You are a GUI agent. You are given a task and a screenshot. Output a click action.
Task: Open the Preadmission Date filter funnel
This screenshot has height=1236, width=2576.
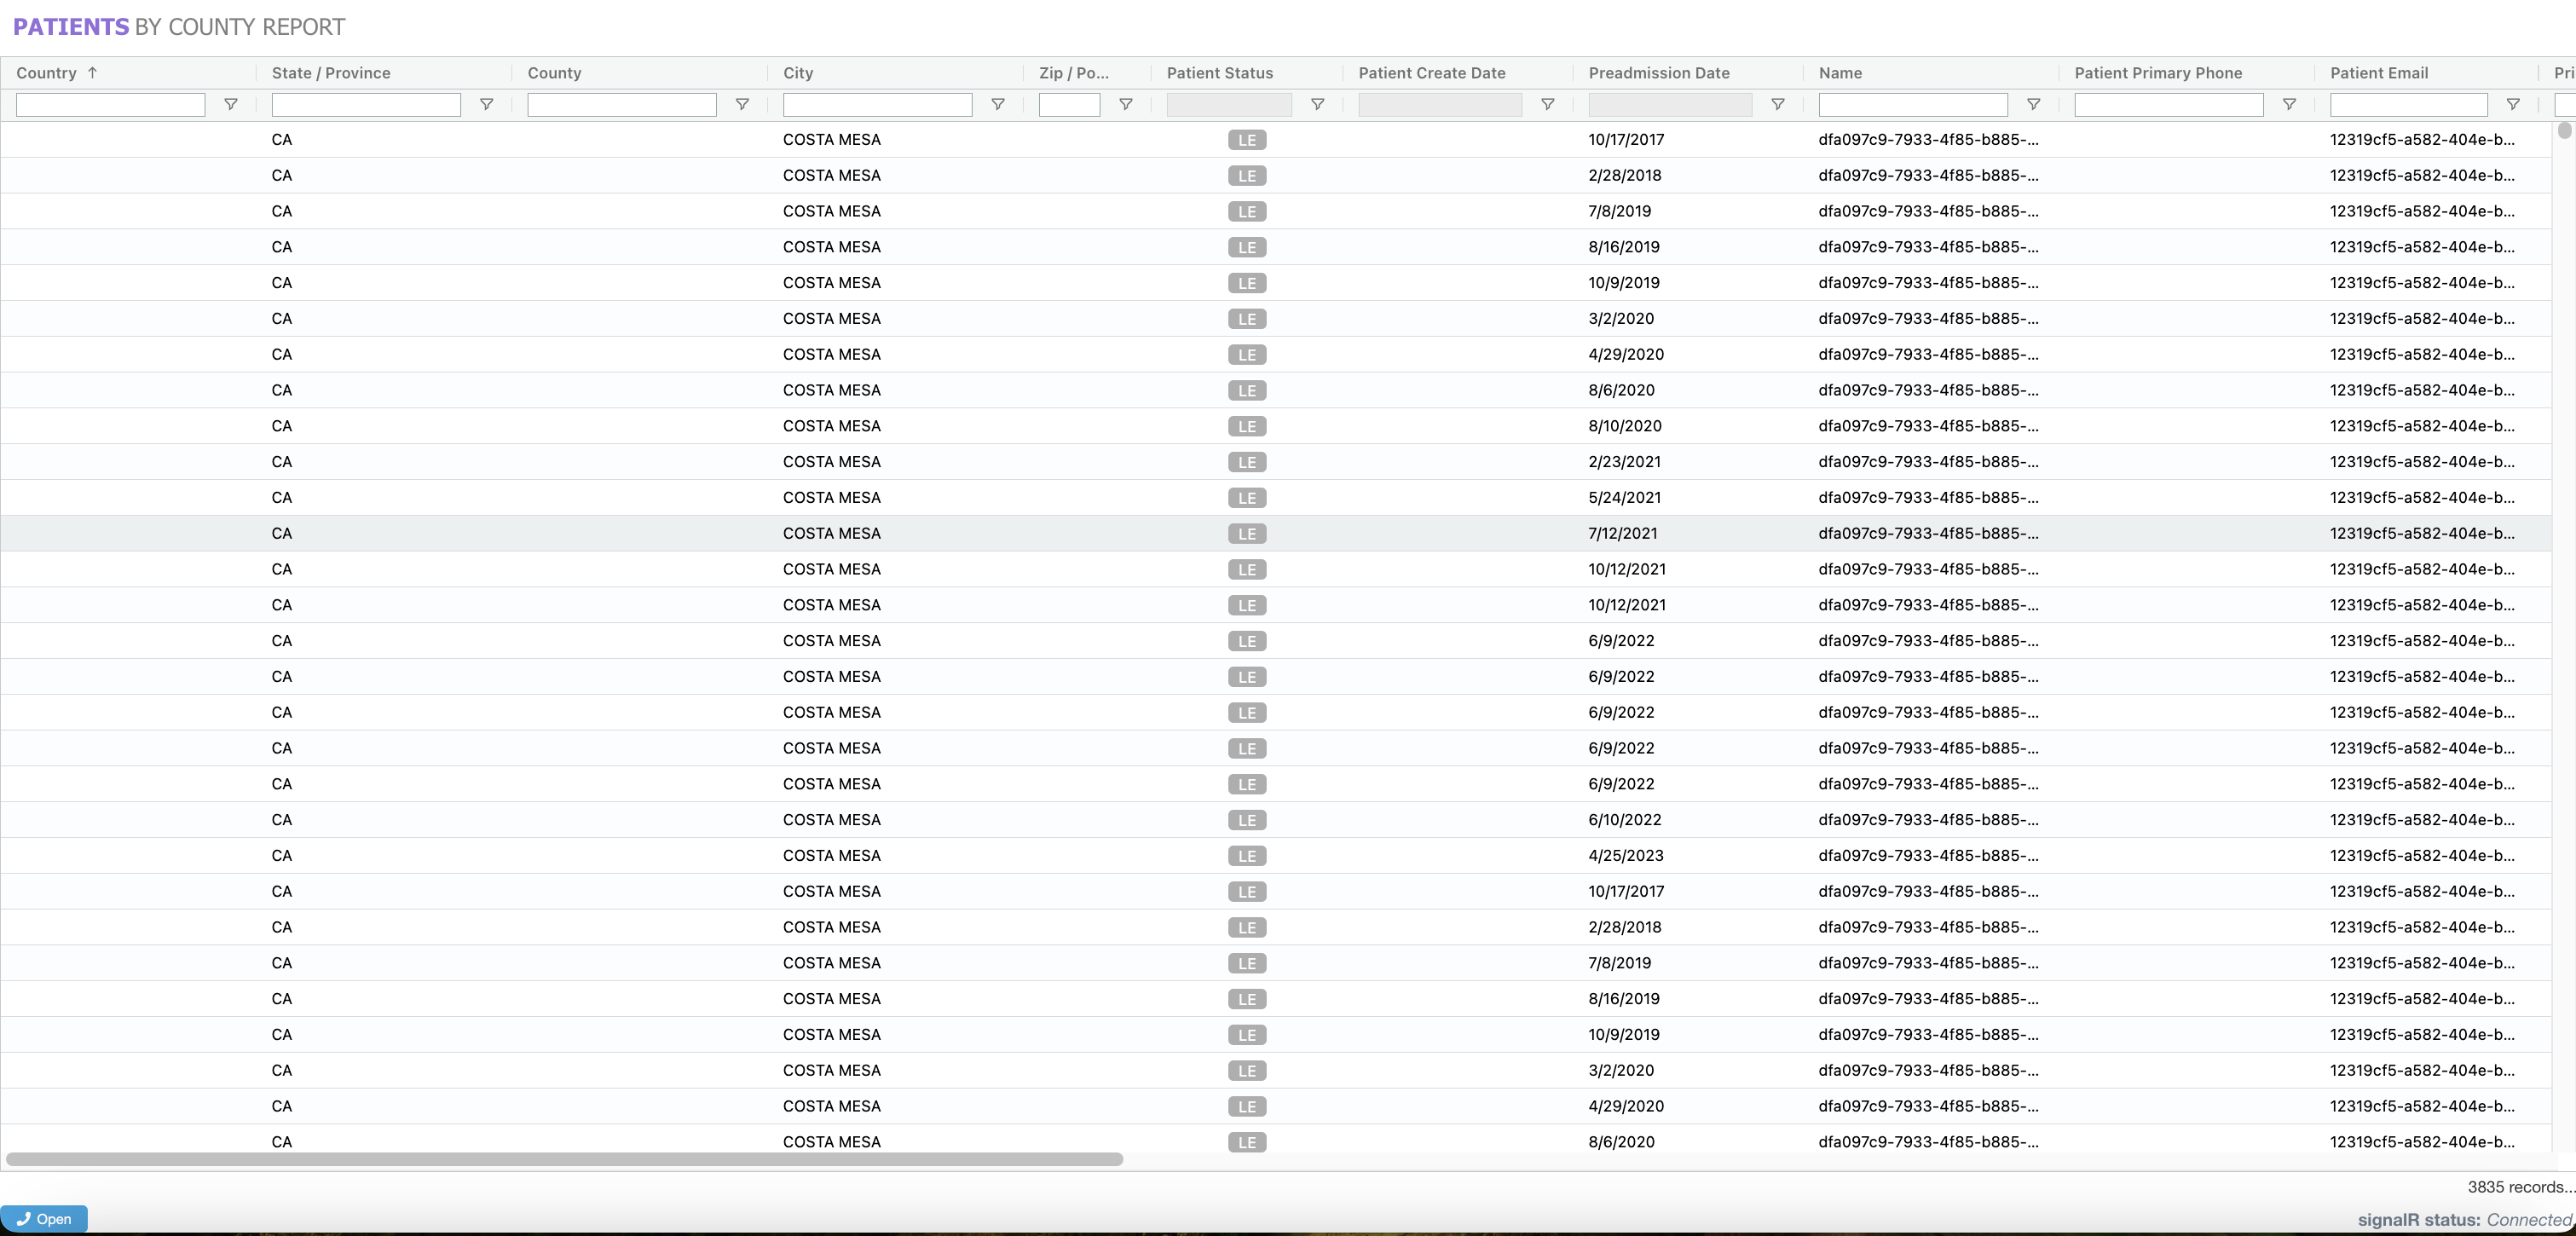(x=1777, y=104)
